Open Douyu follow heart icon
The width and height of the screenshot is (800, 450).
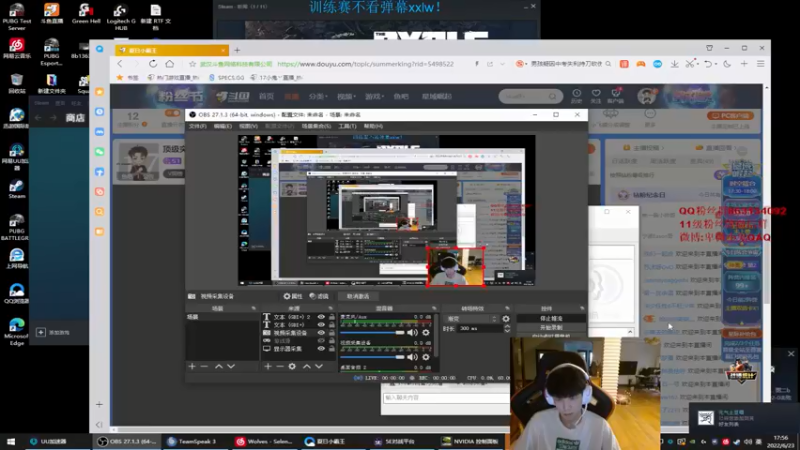596,95
